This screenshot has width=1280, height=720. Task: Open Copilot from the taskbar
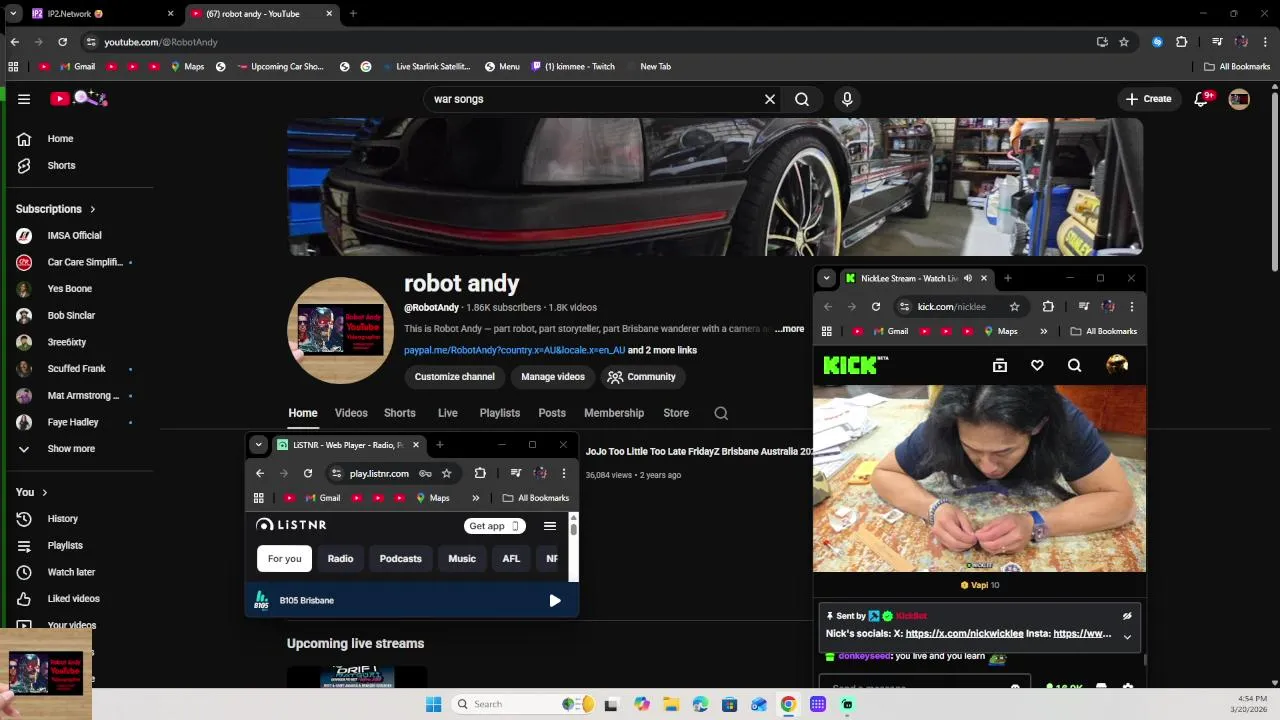coord(642,704)
